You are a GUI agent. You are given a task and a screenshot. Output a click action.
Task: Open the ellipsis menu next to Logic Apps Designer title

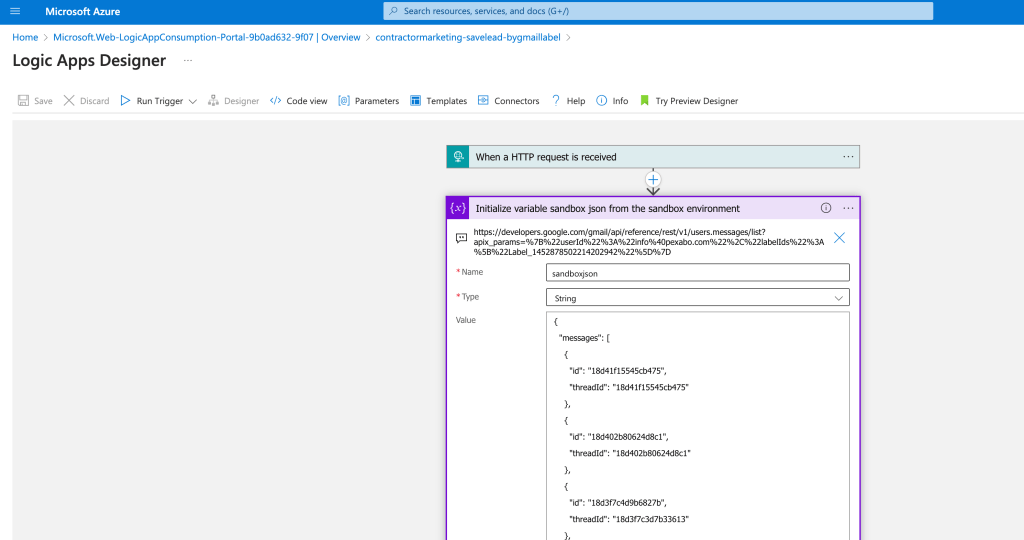coord(188,61)
